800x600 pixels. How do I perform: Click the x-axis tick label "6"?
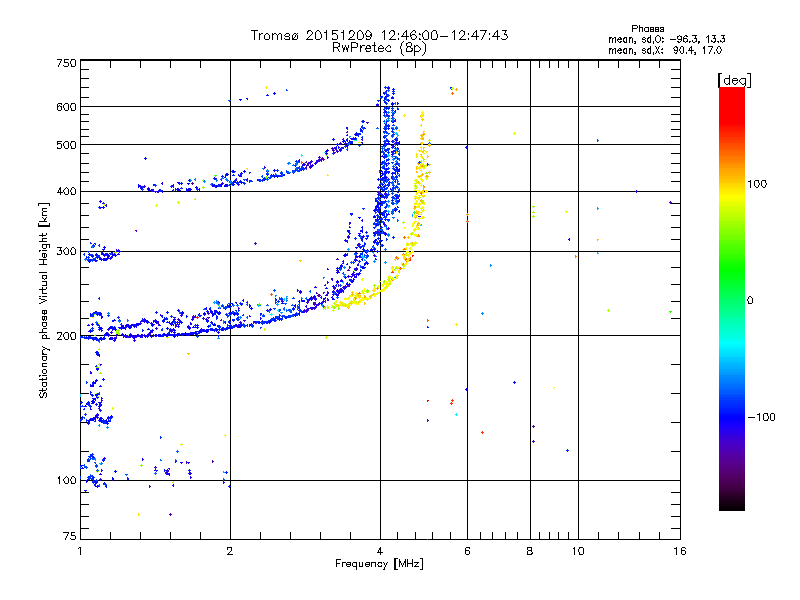(x=467, y=551)
